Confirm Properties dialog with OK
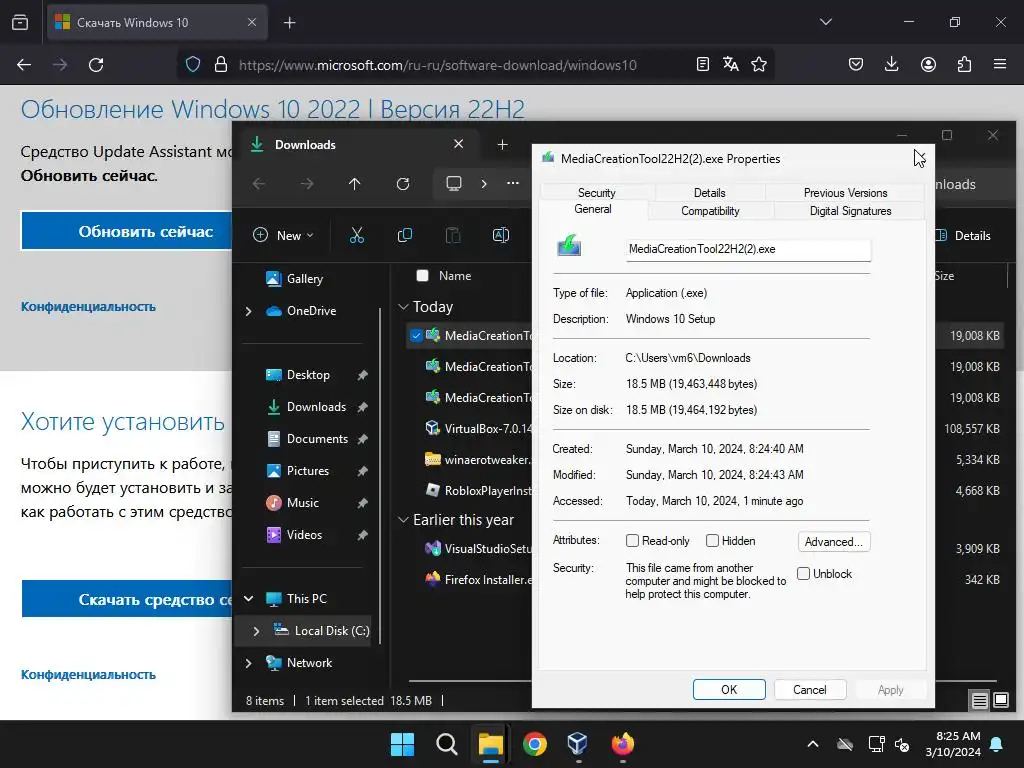 pyautogui.click(x=729, y=690)
